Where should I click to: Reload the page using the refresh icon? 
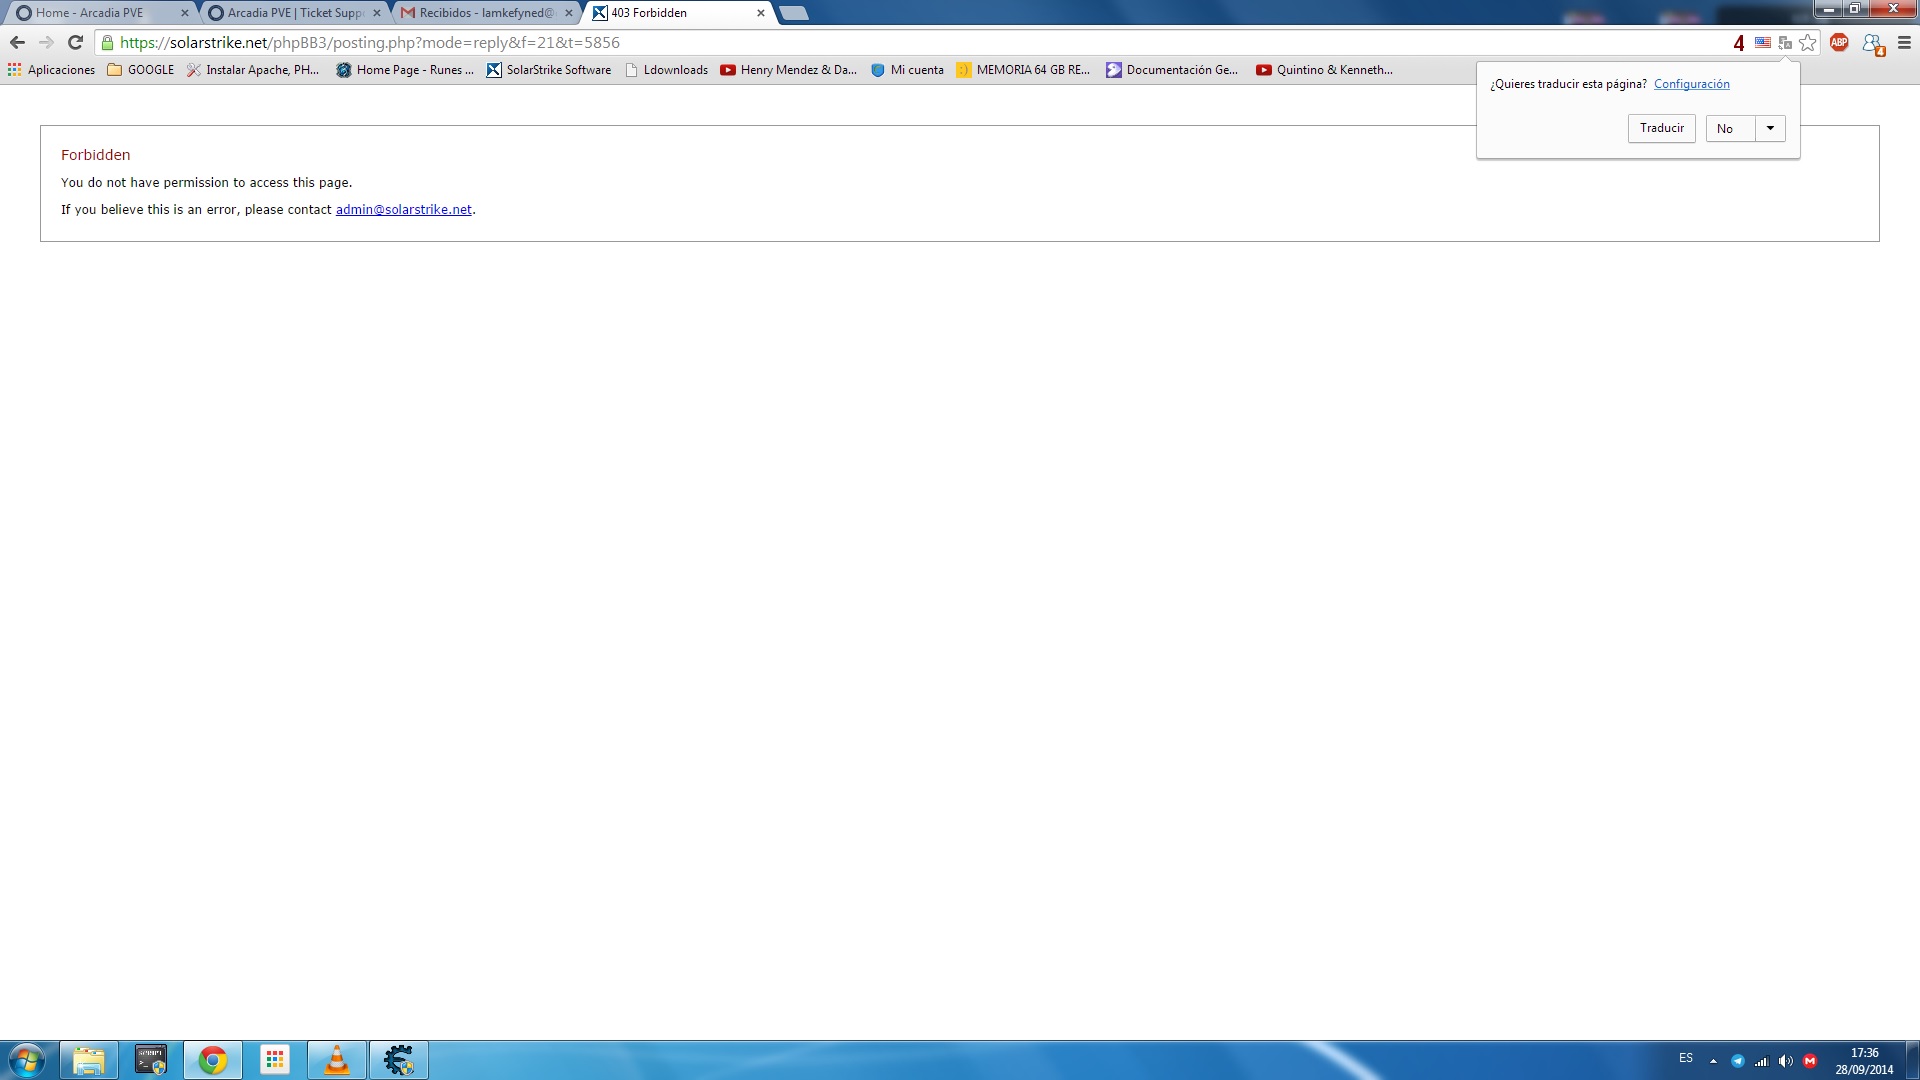click(75, 42)
